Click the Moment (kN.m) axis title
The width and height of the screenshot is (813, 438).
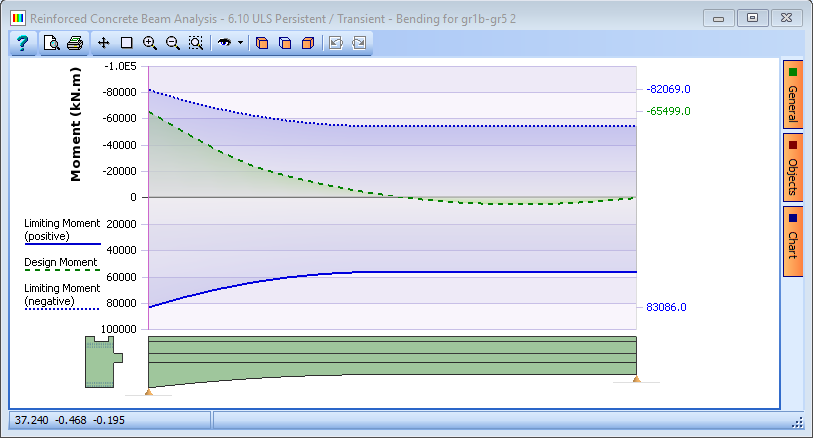pyautogui.click(x=76, y=124)
